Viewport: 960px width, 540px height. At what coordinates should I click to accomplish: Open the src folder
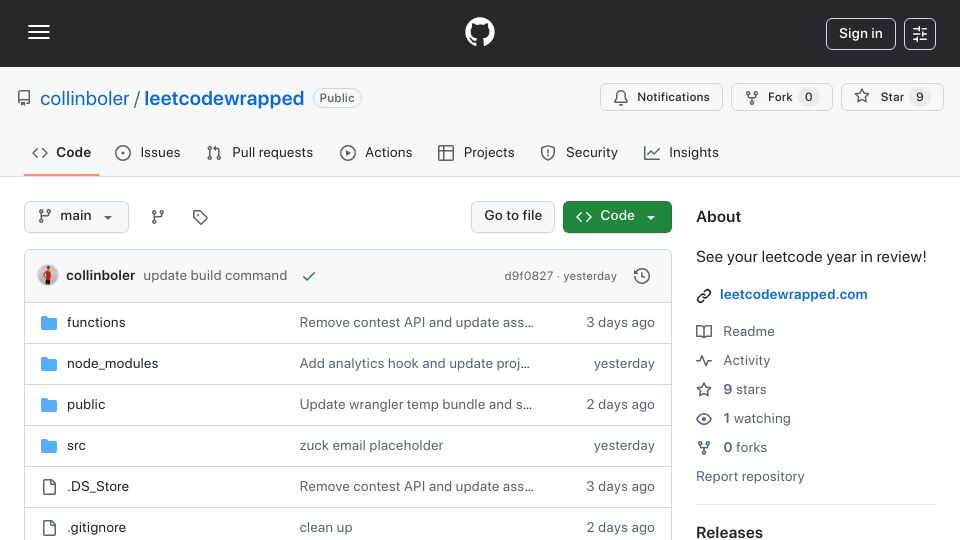pyautogui.click(x=77, y=446)
